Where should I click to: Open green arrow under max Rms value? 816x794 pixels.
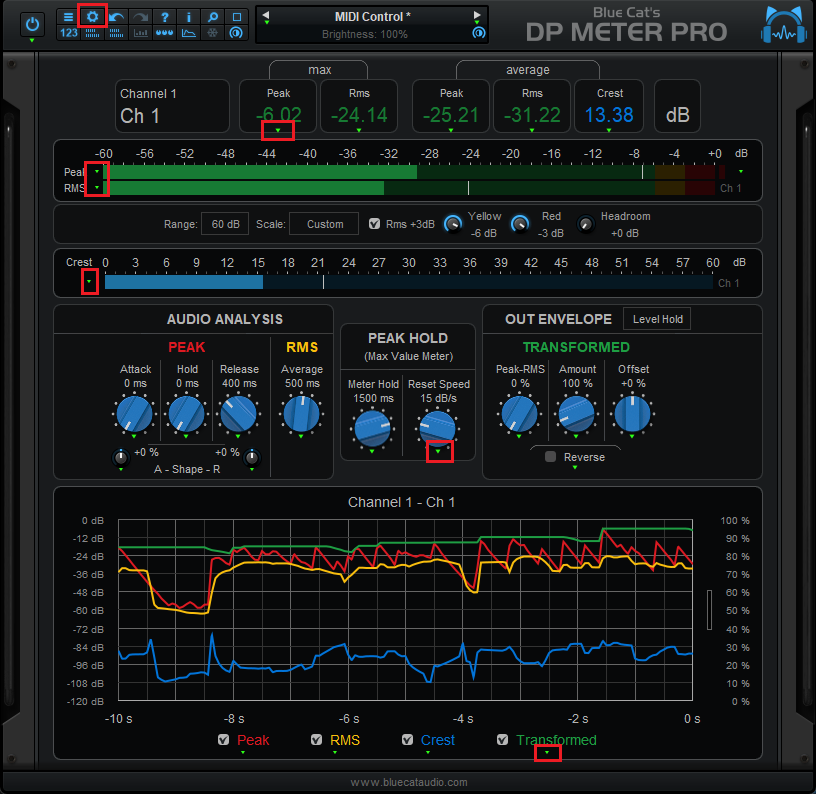359,130
